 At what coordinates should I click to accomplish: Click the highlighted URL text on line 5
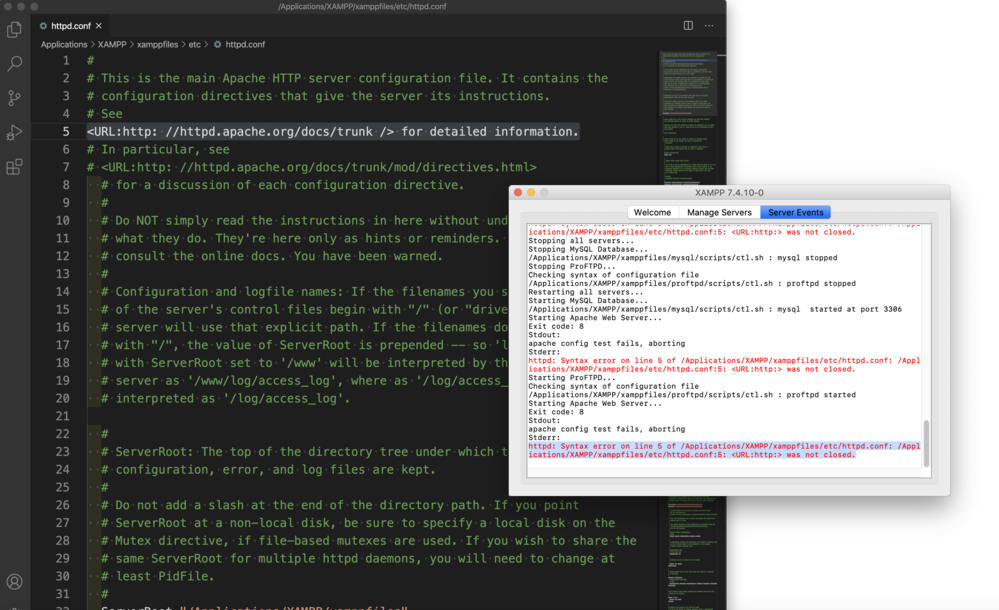[x=333, y=131]
